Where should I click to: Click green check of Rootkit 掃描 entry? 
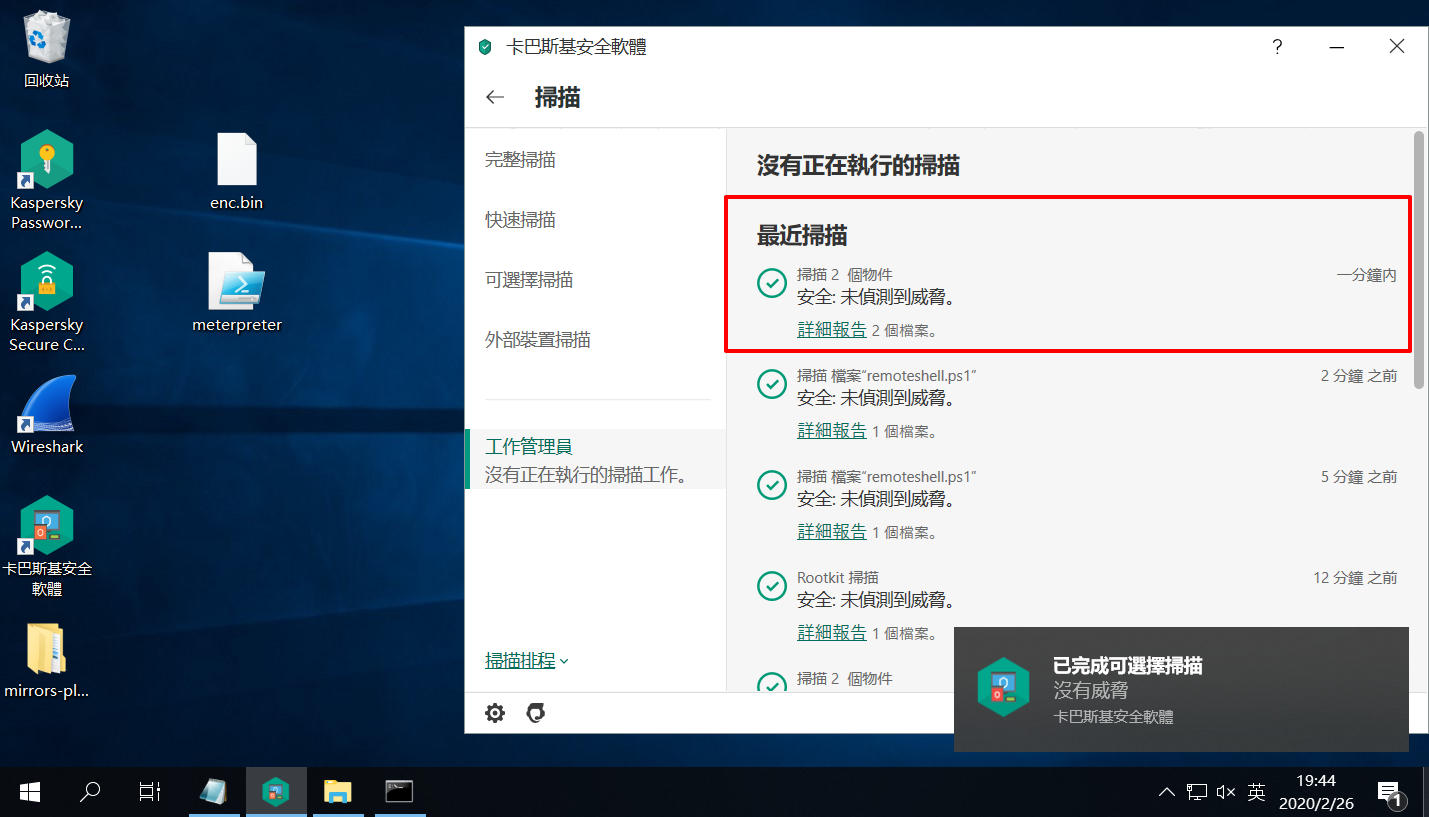[771, 586]
